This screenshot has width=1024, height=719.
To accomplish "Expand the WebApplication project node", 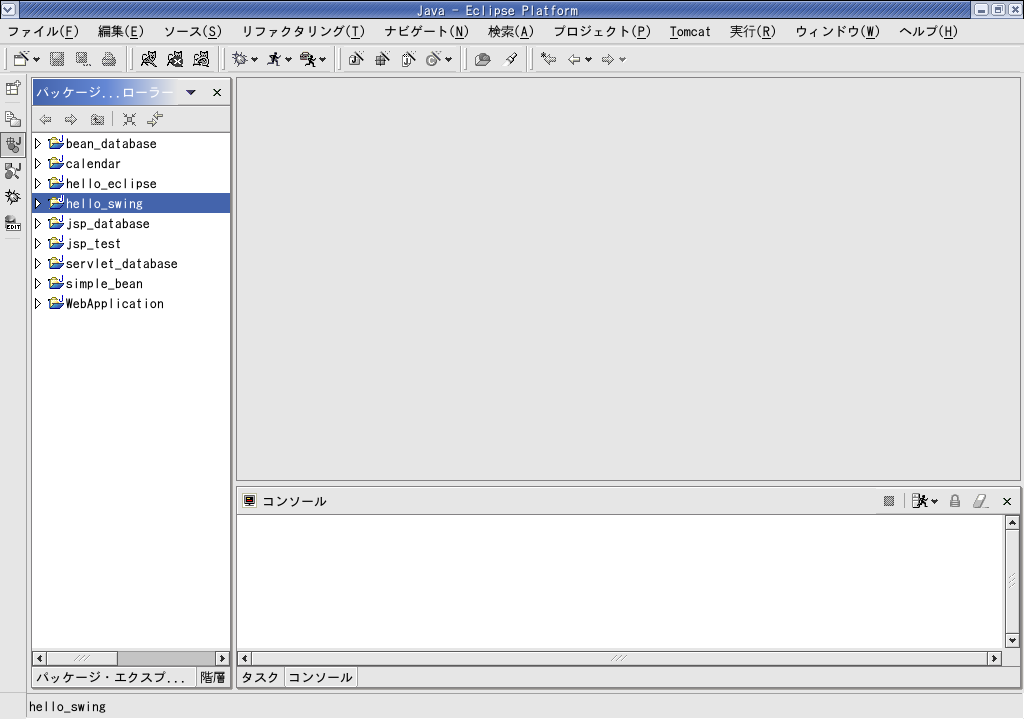I will point(38,304).
